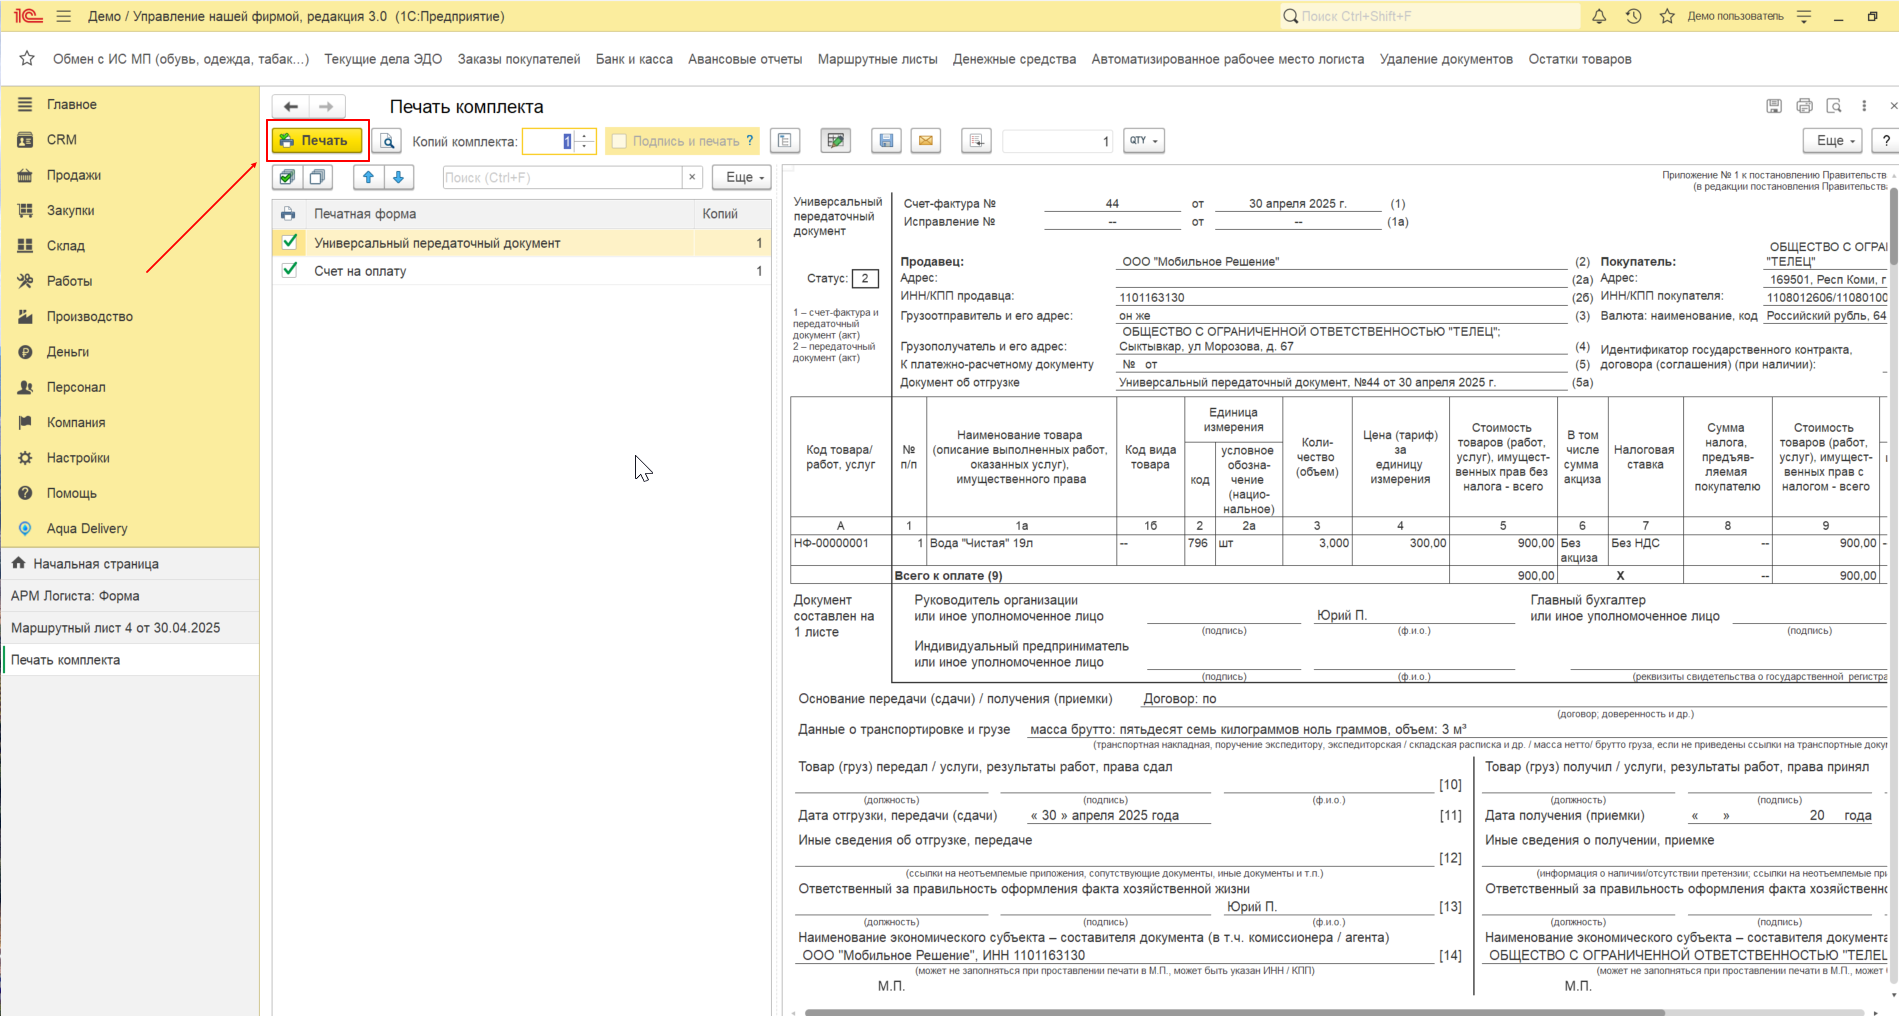The image size is (1899, 1016).
Task: Check all forms with the green checkmark icon
Action: 287,177
